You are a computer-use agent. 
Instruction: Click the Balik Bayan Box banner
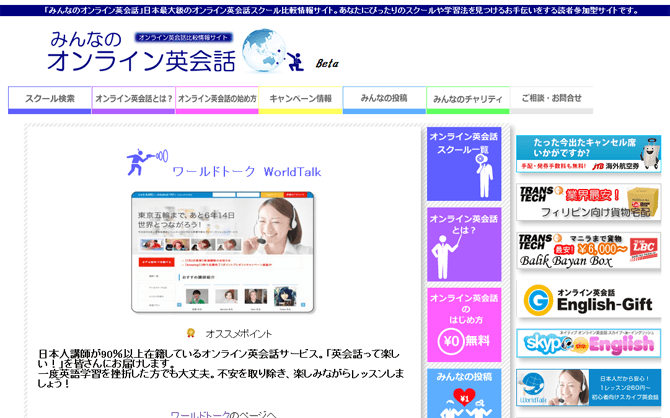[x=588, y=250]
